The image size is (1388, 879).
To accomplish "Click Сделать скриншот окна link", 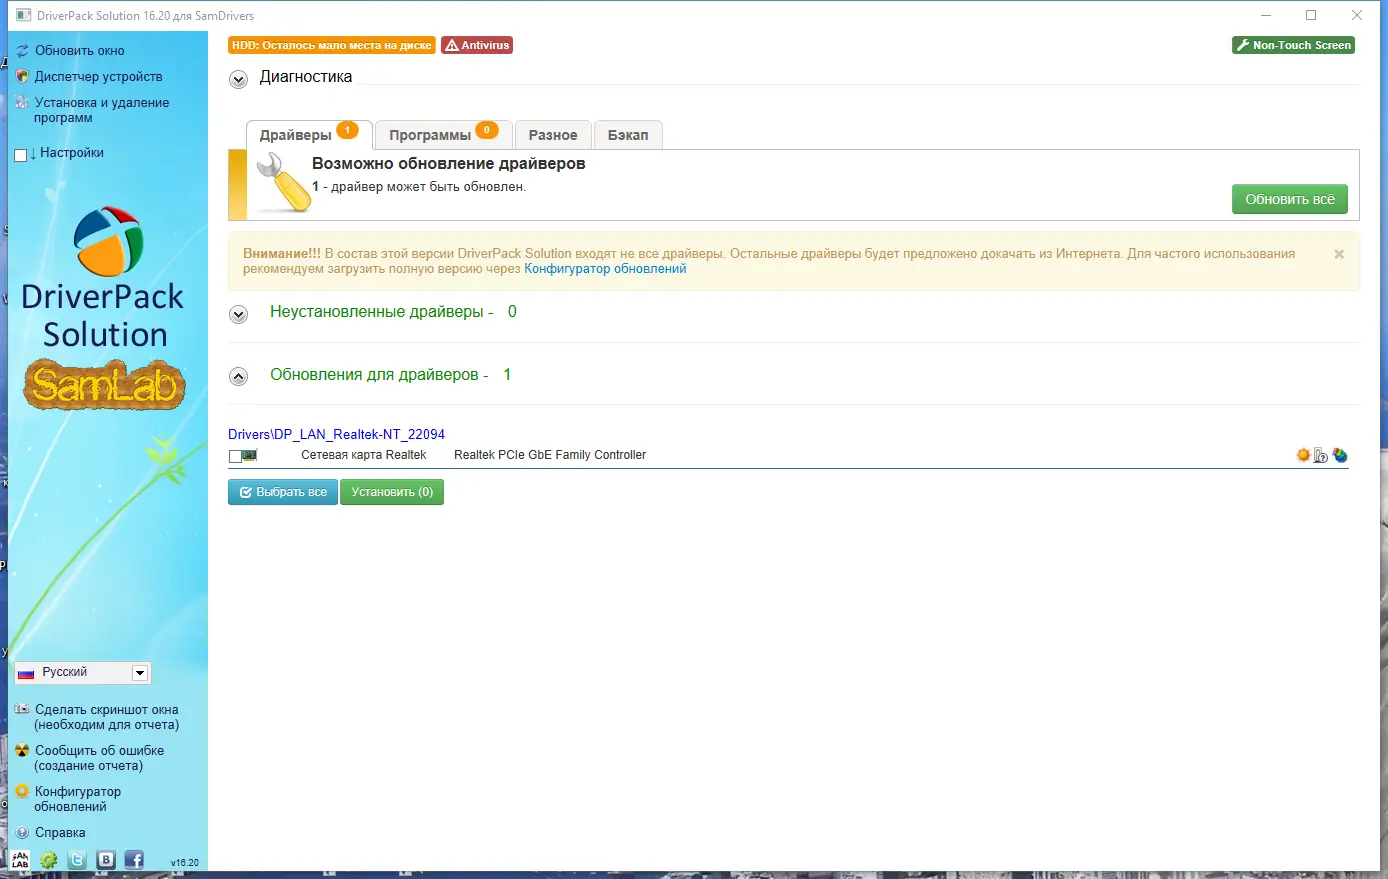I will (x=106, y=717).
